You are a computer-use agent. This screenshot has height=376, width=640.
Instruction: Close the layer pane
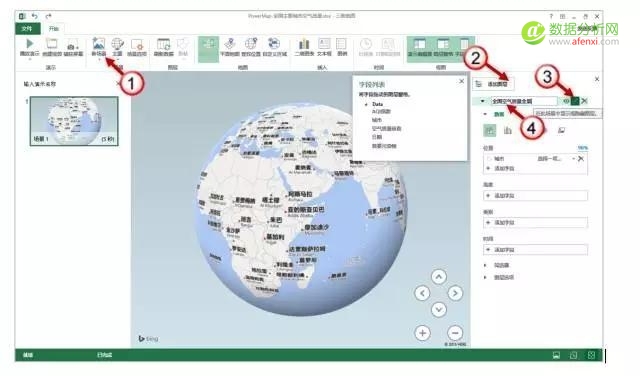tap(597, 79)
